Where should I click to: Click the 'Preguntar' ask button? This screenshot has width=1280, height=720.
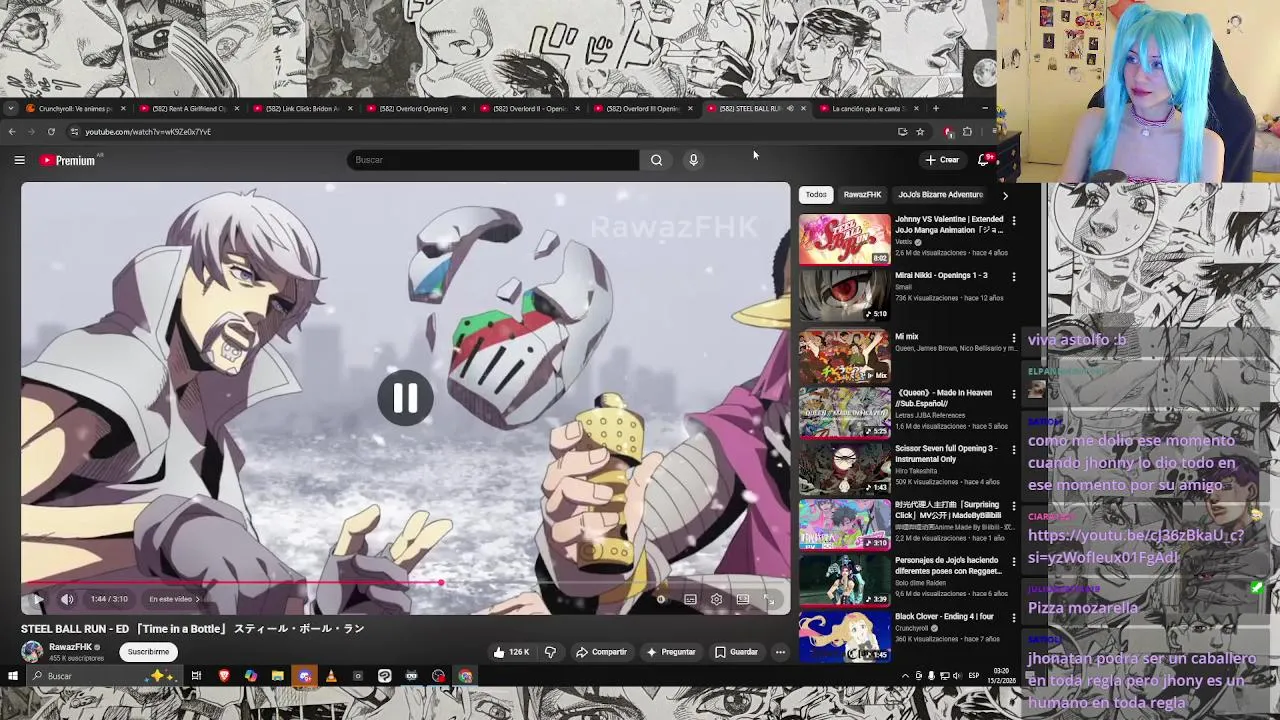pyautogui.click(x=670, y=652)
